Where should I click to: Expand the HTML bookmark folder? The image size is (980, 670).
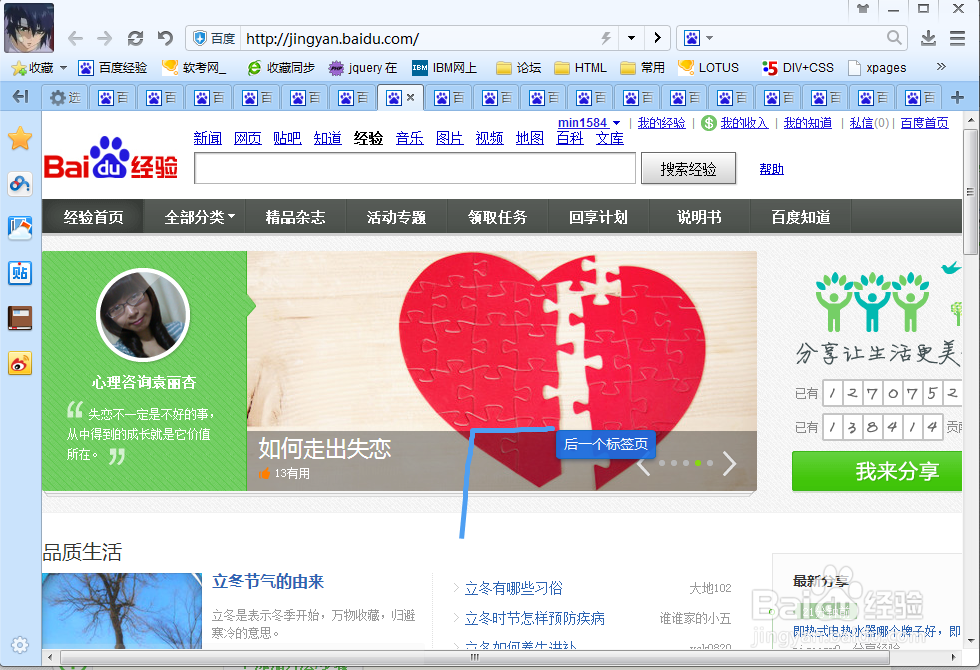580,68
